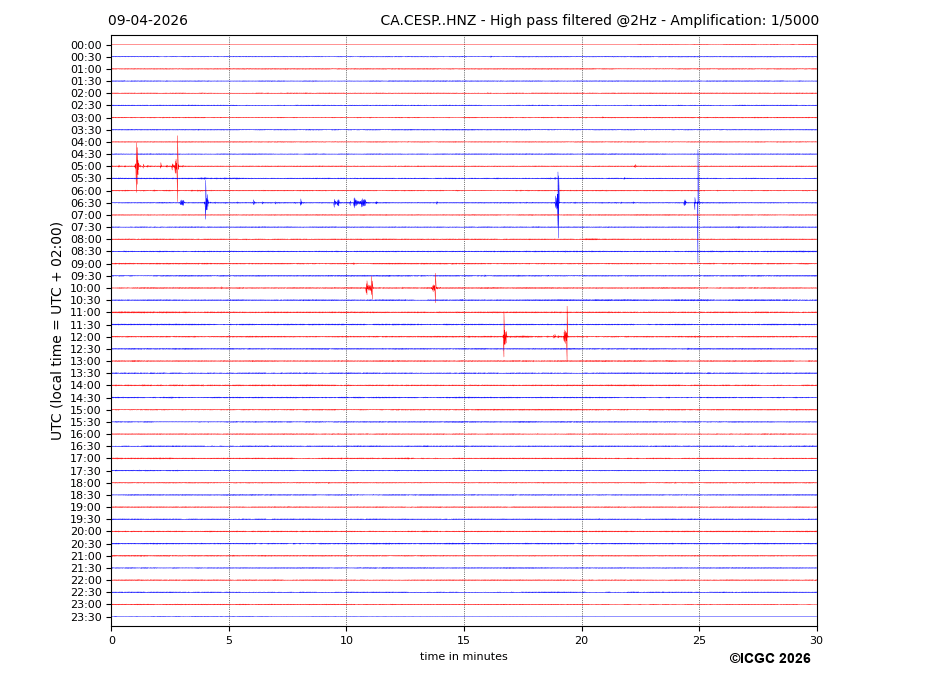Click the red event near minute 11 at 10:00
This screenshot has width=927, height=696.
tap(370, 288)
